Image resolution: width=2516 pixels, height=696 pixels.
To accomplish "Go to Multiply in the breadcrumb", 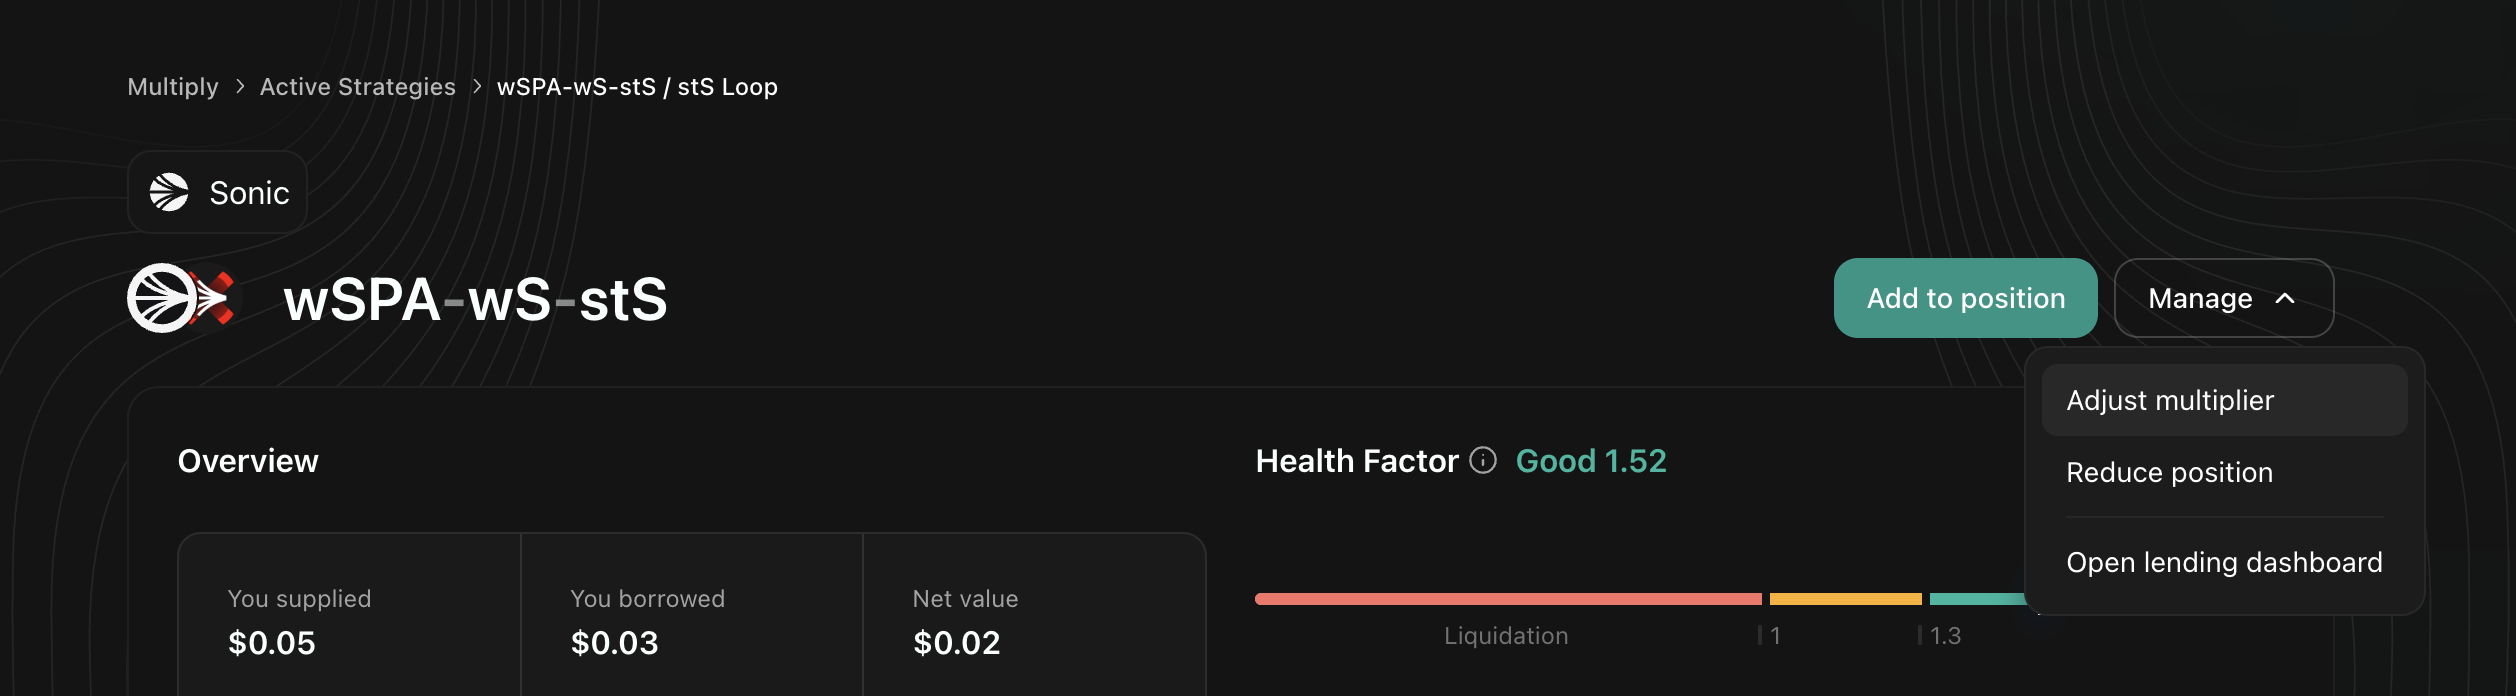I will click(173, 87).
